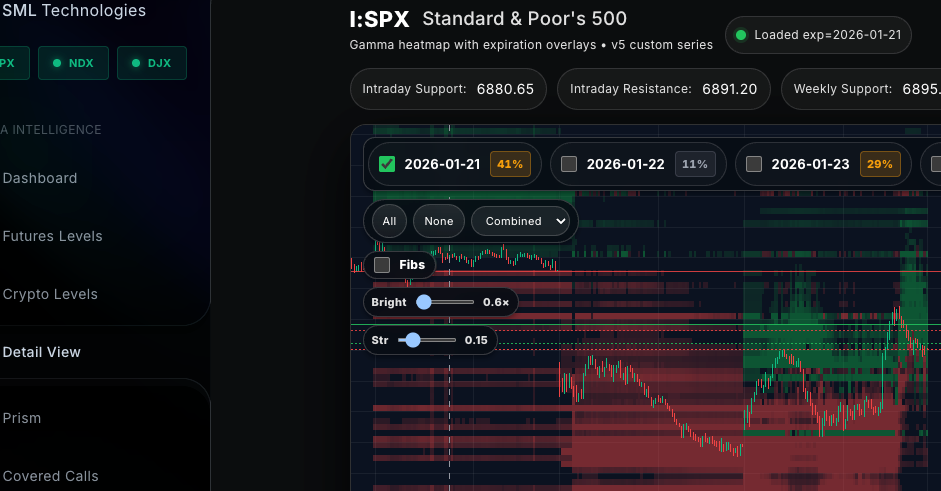Click the Standard & Poor's 500 title
941x491 pixels.
[x=525, y=19]
